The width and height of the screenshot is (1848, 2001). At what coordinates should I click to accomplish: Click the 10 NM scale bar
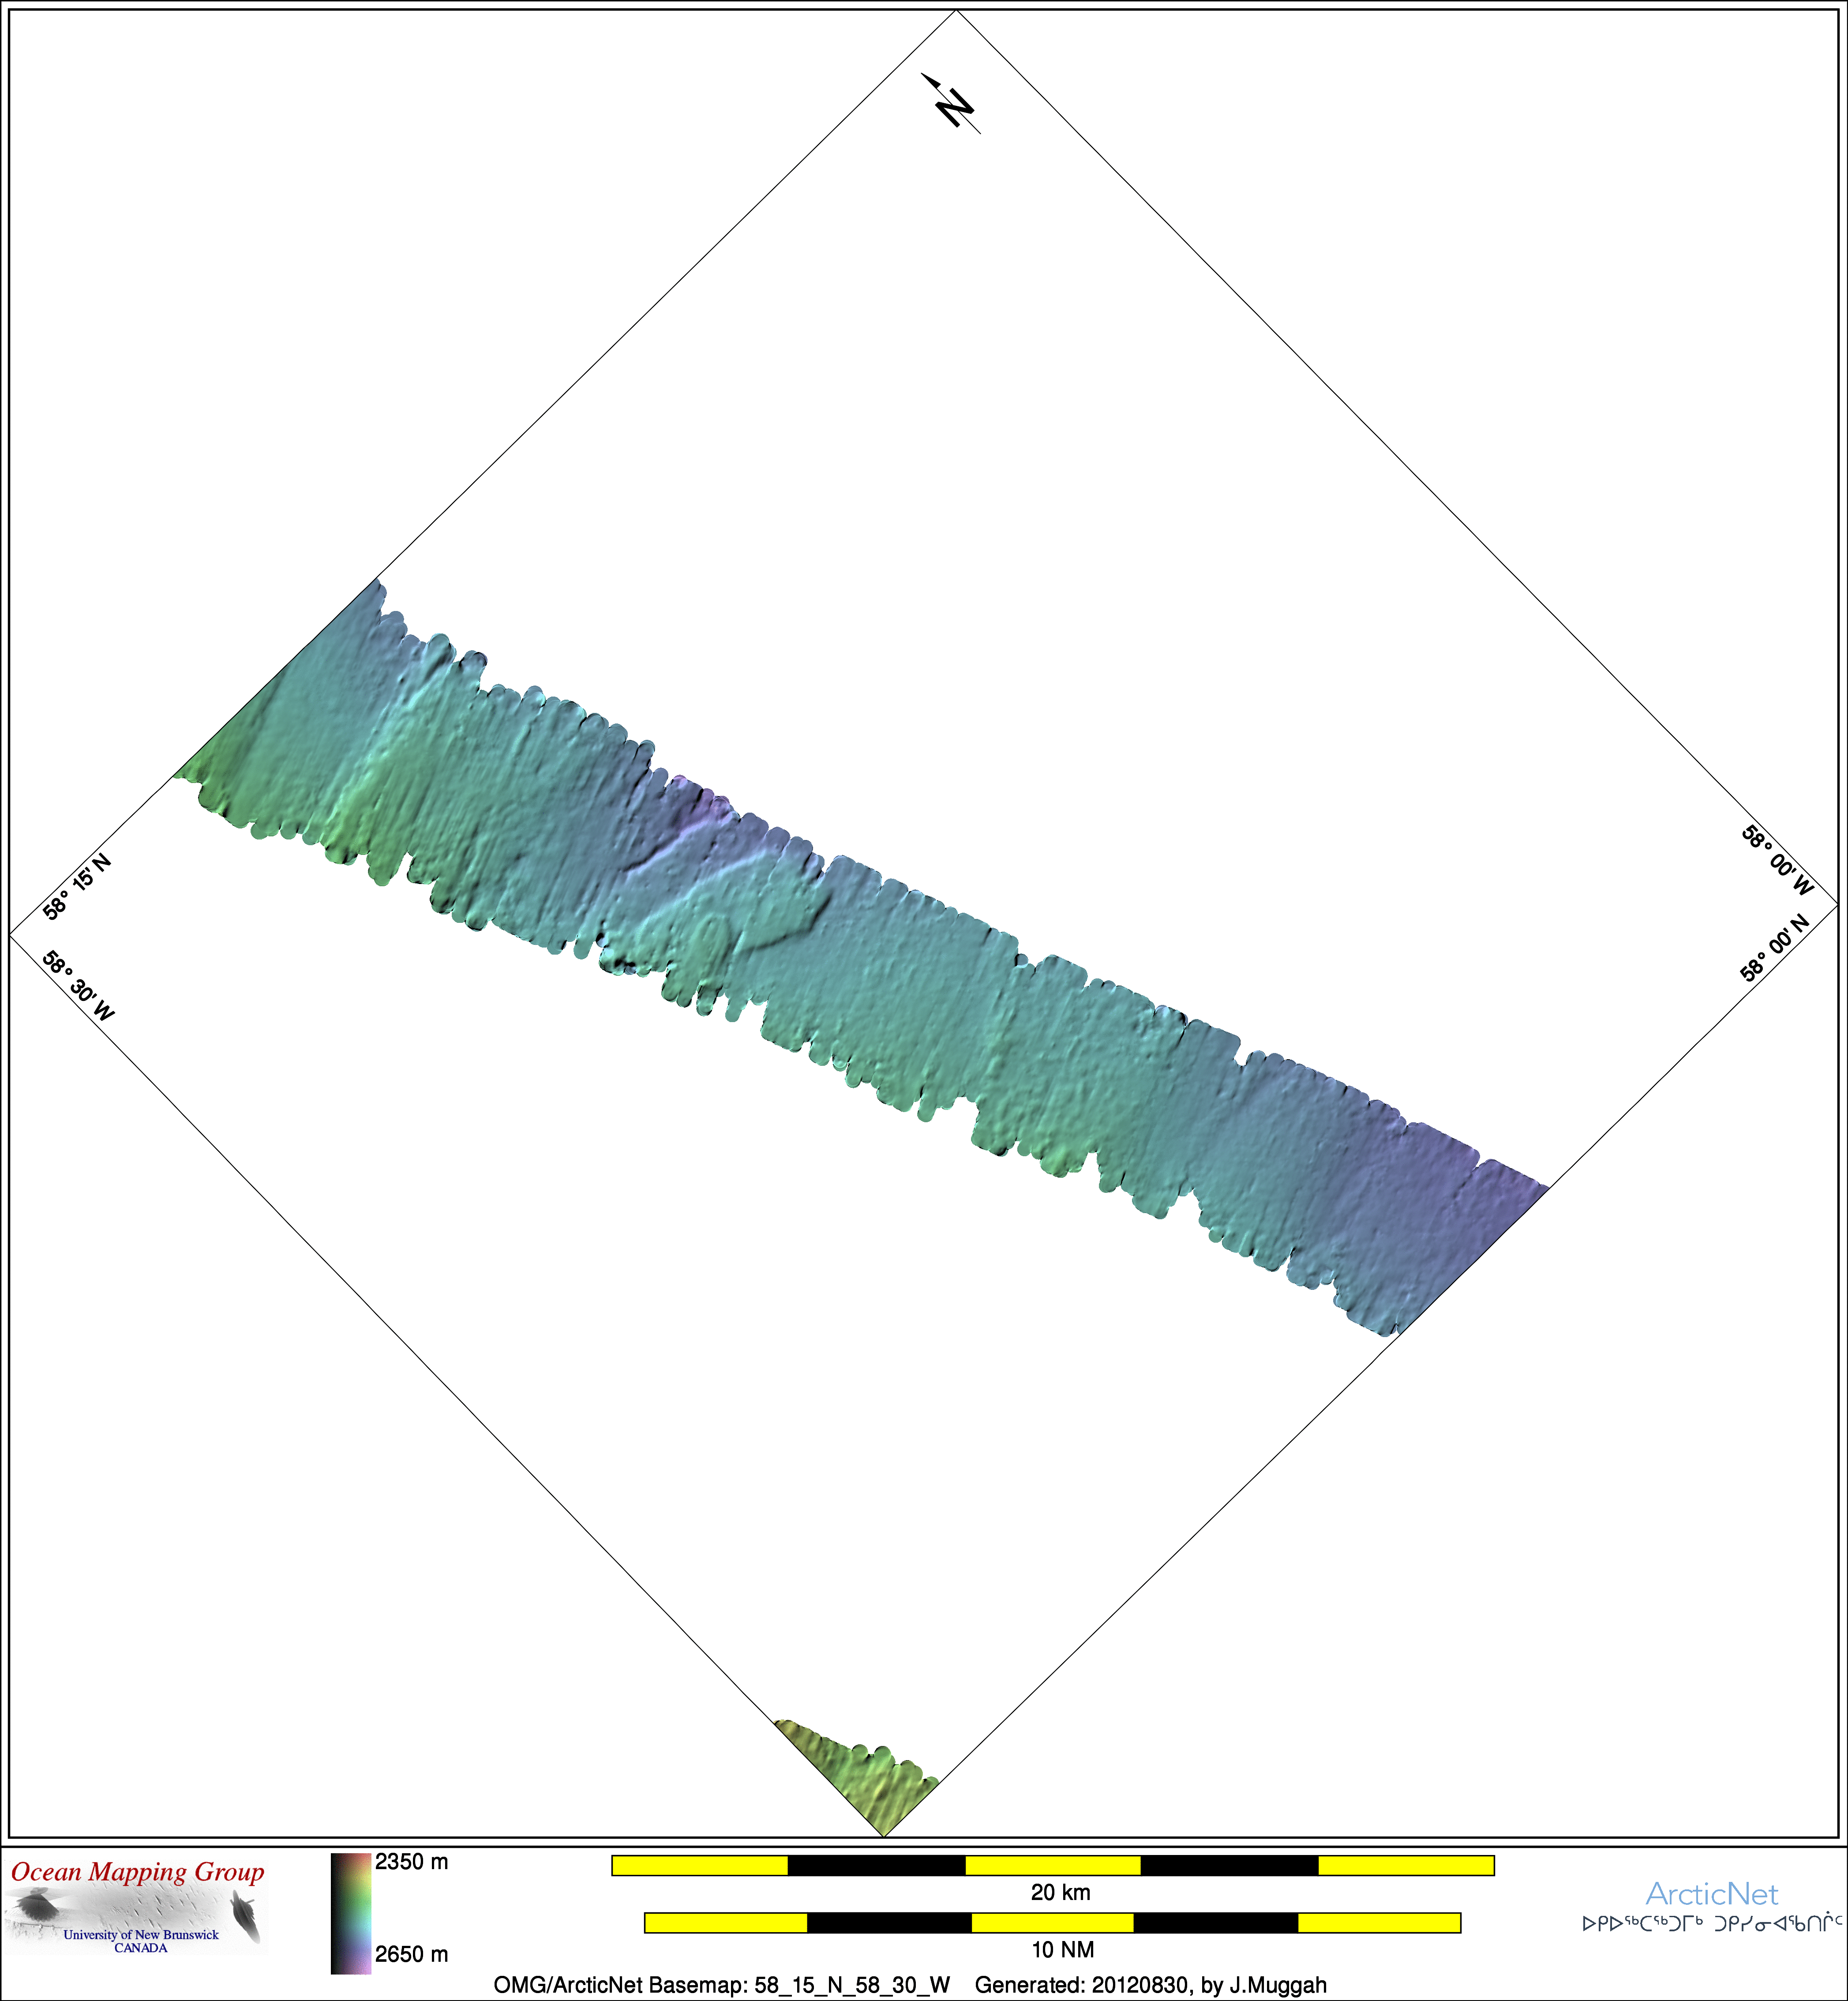pos(1052,1922)
